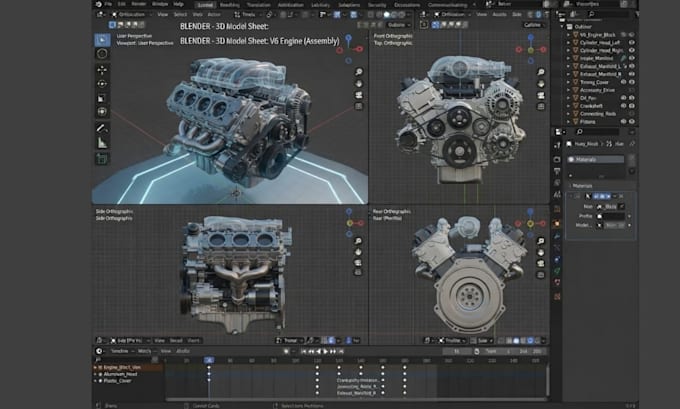Hide Cylinder_Head_Left using its eye icon
The height and width of the screenshot is (409, 680).
(x=632, y=43)
